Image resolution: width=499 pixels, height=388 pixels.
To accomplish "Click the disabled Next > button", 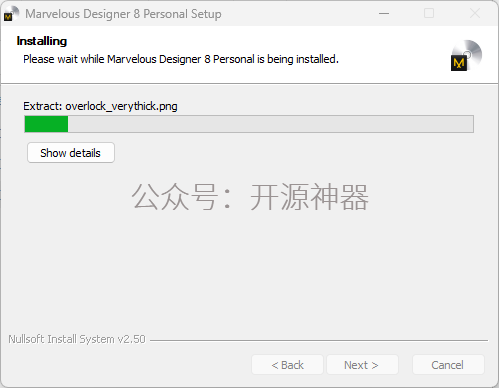I will [362, 365].
